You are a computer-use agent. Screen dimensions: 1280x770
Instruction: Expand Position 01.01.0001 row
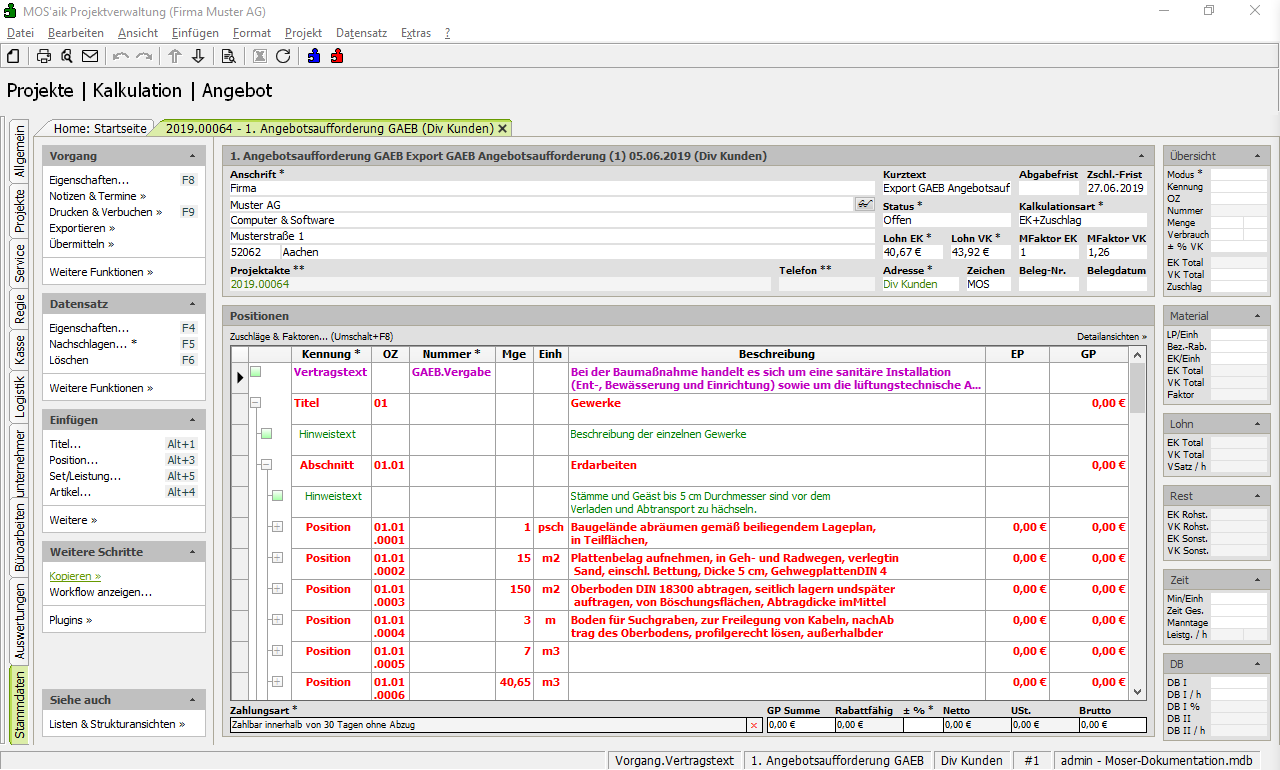pyautogui.click(x=277, y=527)
